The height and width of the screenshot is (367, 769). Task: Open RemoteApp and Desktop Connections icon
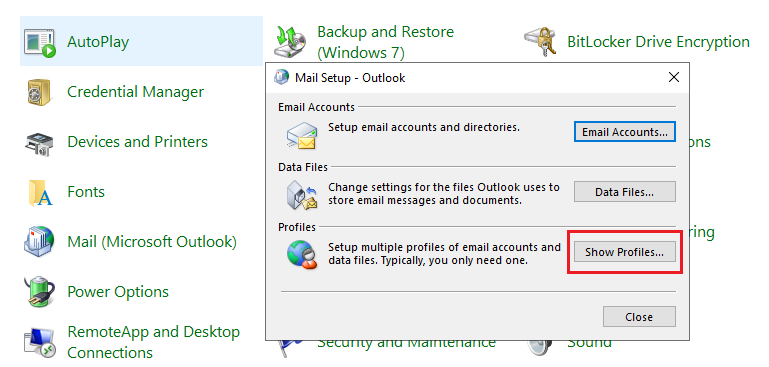(40, 343)
